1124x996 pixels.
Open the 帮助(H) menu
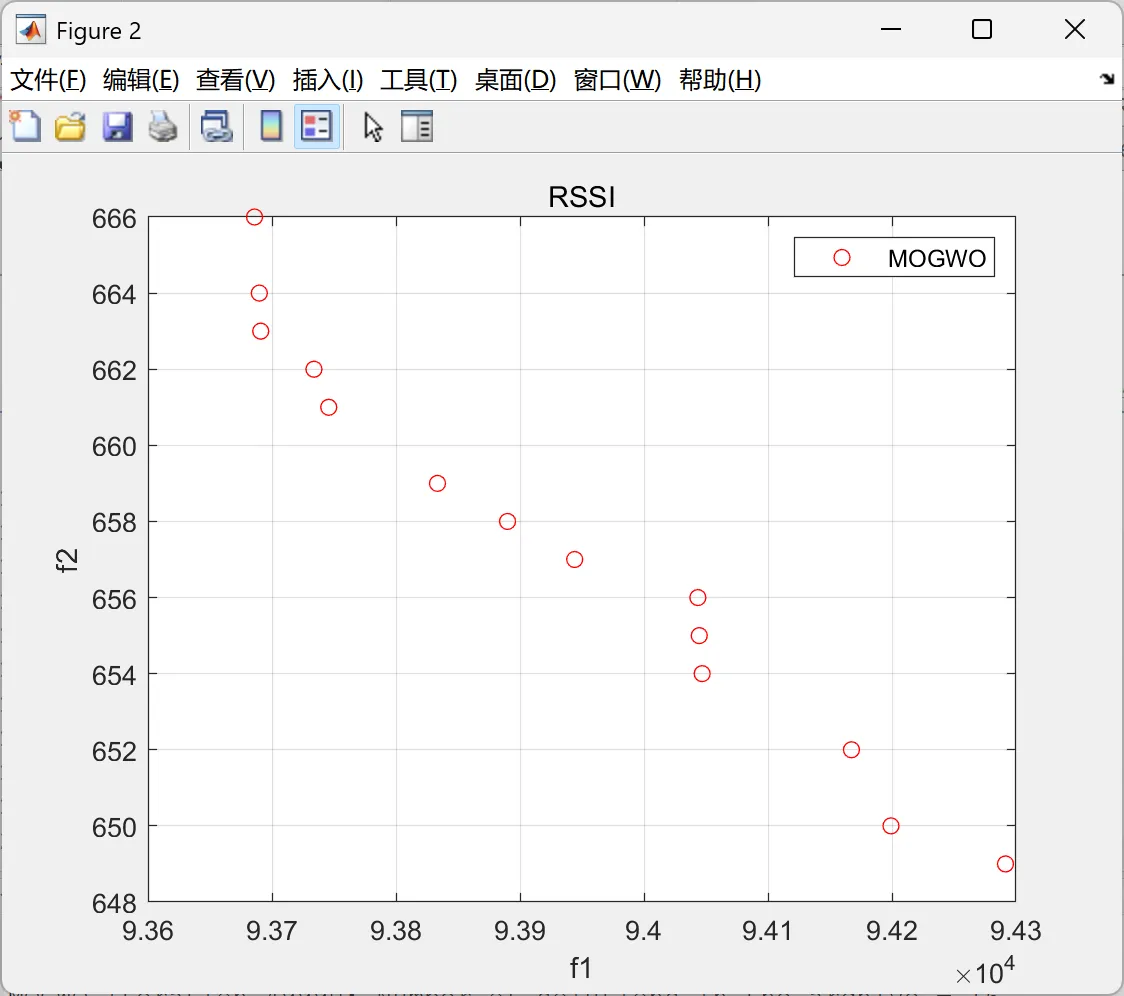(x=720, y=80)
